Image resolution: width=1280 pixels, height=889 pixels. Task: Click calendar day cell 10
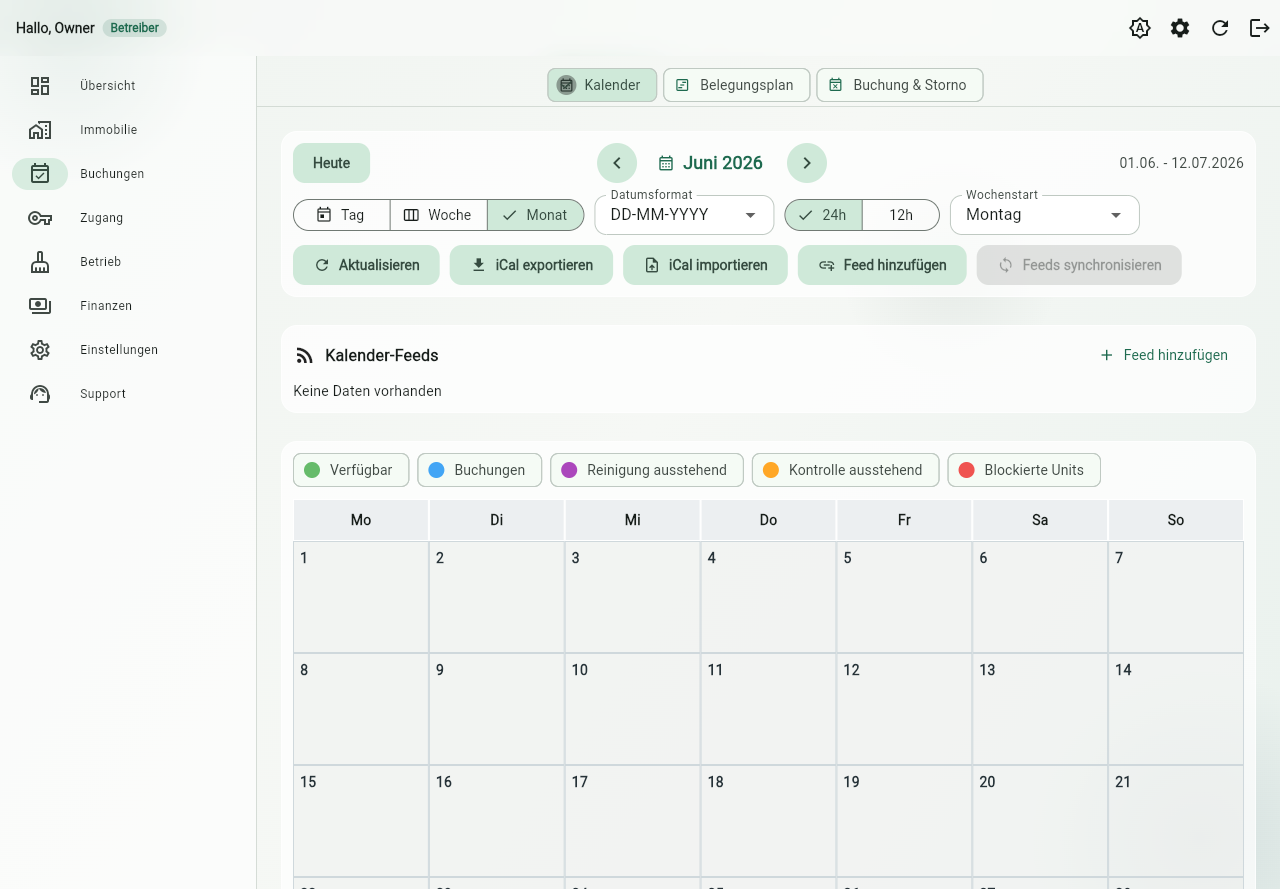(633, 709)
